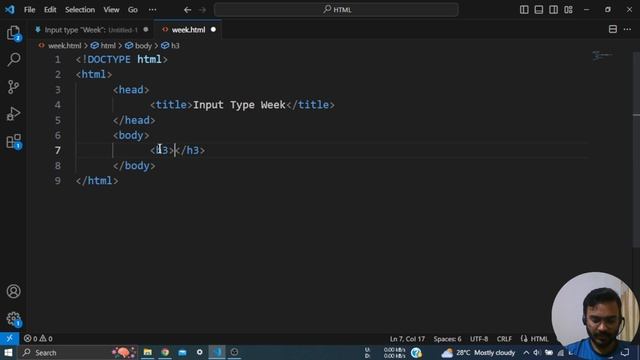
Task: Click line number 4 in the gutter
Action: coord(58,105)
